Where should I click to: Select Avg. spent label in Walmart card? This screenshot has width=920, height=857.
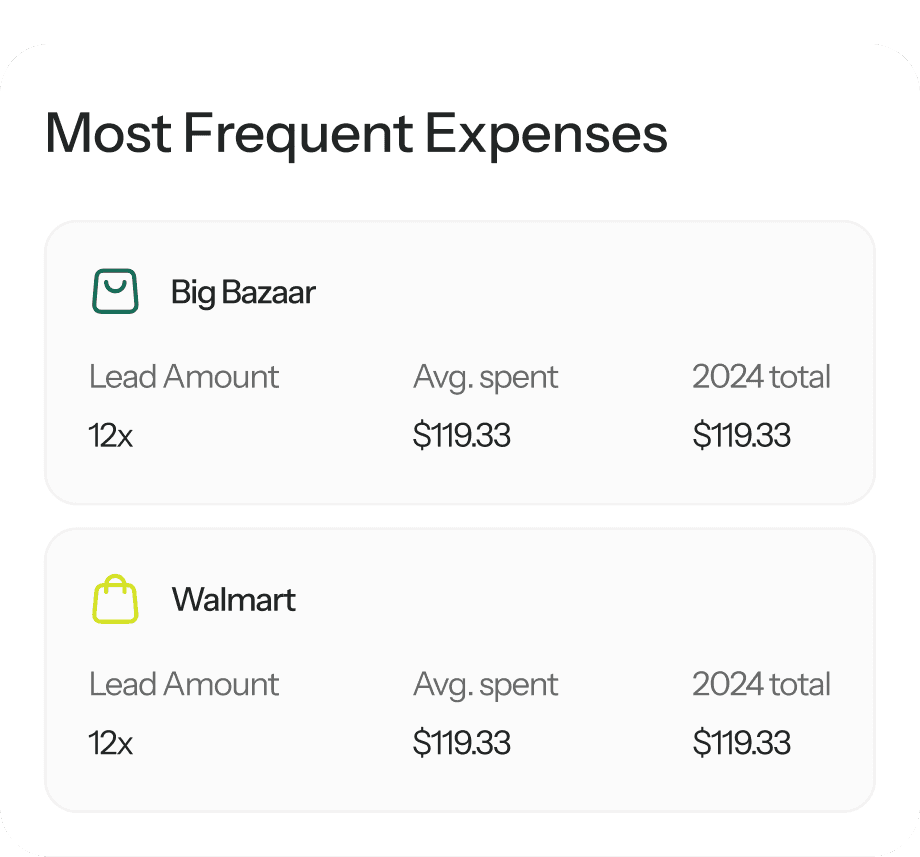(485, 686)
